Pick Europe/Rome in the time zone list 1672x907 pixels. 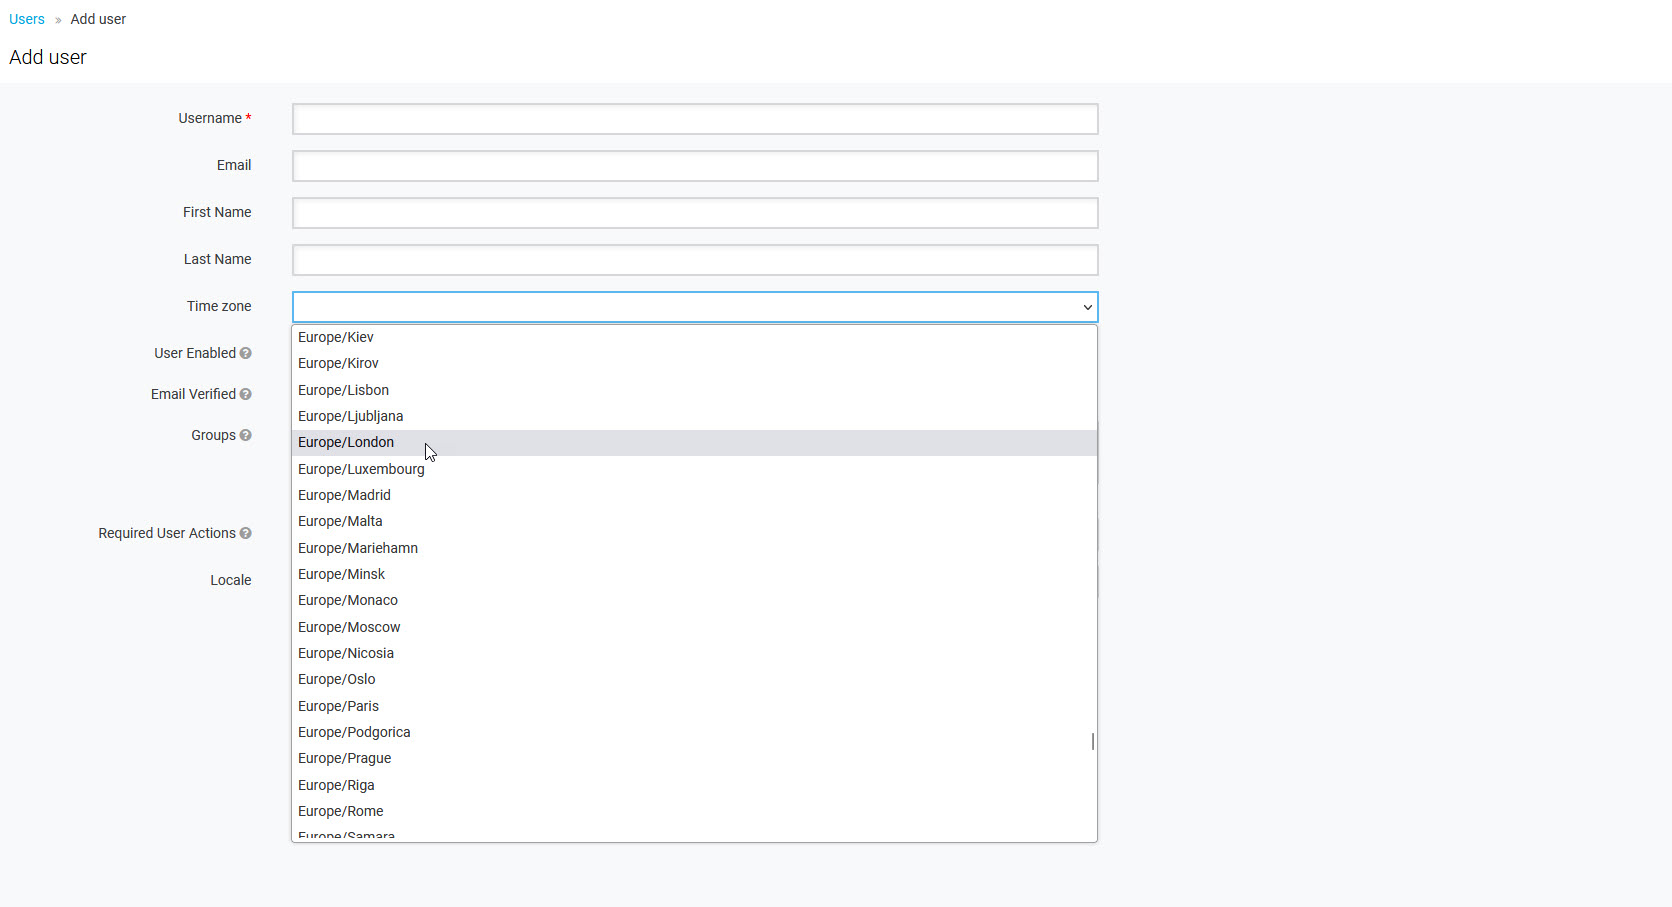click(x=341, y=811)
